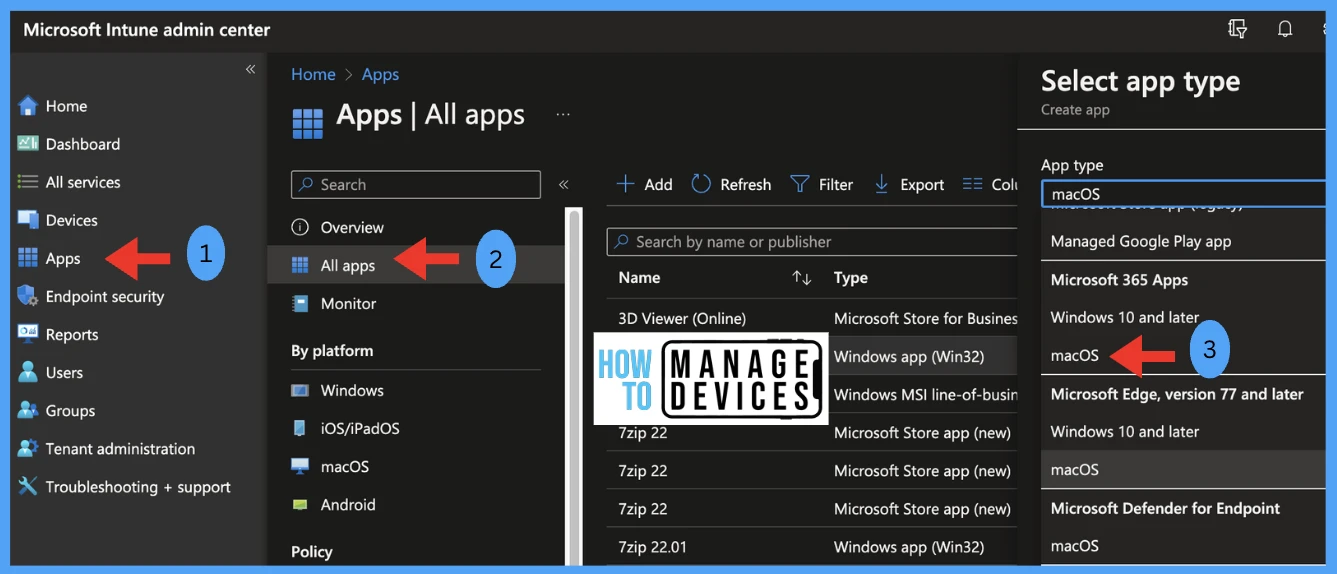Click the Add button
The image size is (1337, 574).
pos(644,184)
